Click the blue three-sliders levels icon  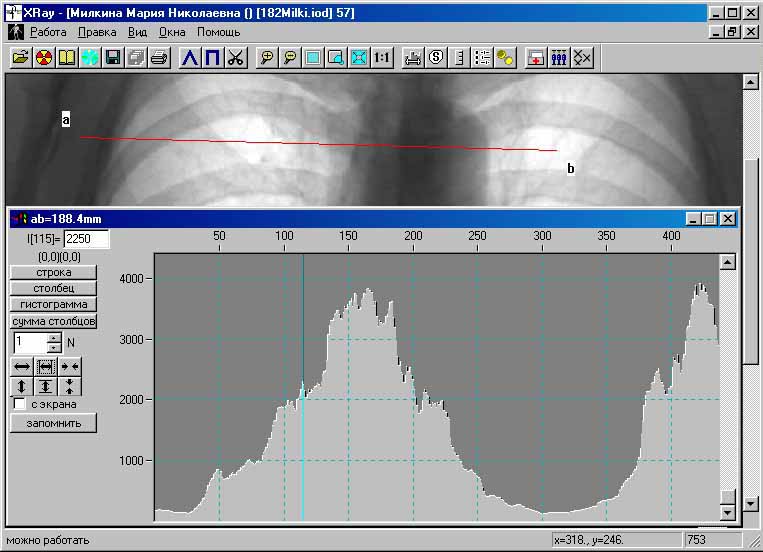click(x=559, y=58)
